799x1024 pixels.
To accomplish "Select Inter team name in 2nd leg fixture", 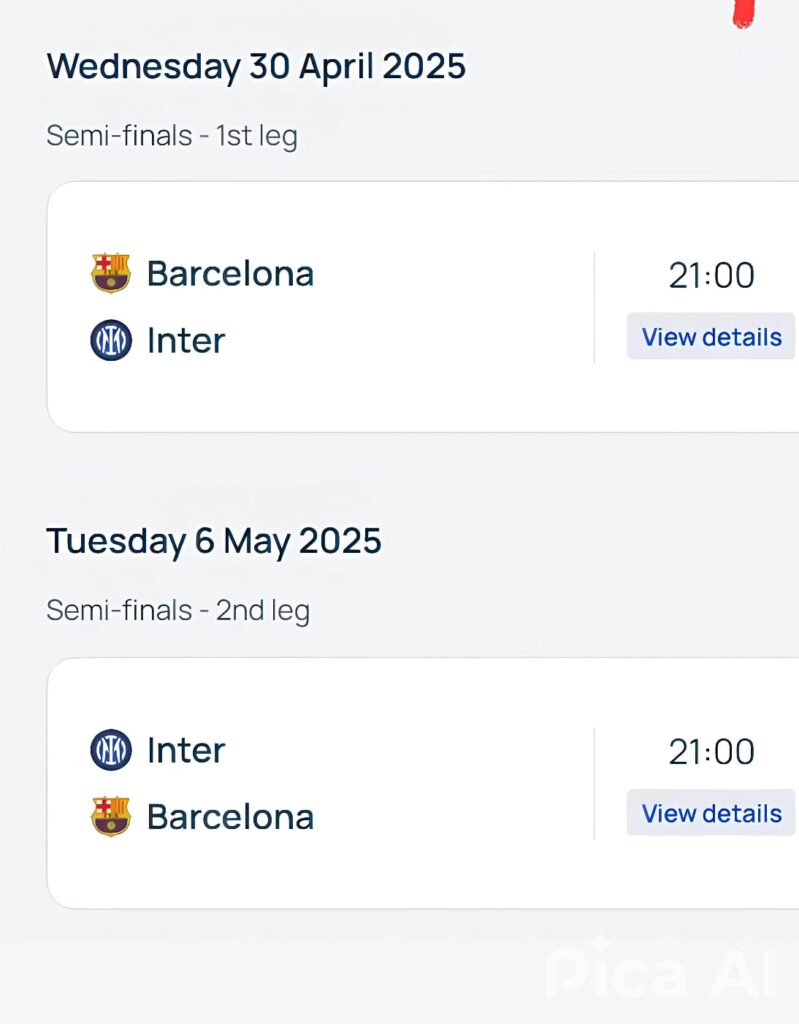I will 186,750.
